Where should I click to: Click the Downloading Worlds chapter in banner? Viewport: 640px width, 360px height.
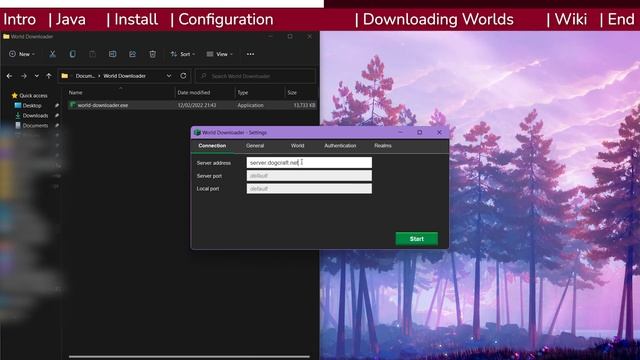(438, 19)
